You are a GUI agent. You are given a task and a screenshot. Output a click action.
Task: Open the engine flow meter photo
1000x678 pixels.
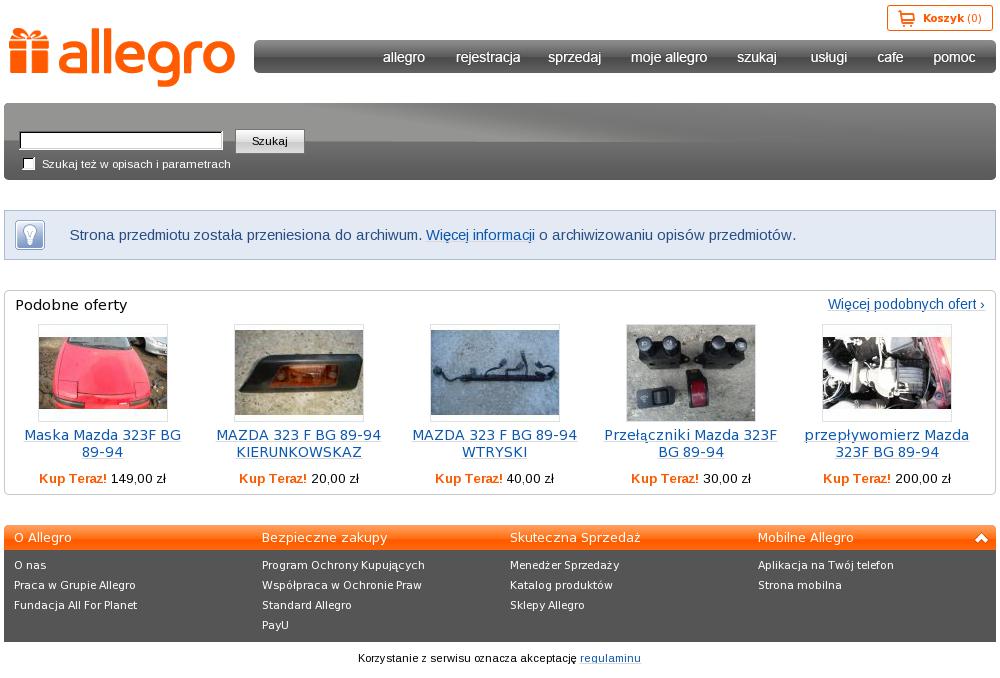(887, 372)
